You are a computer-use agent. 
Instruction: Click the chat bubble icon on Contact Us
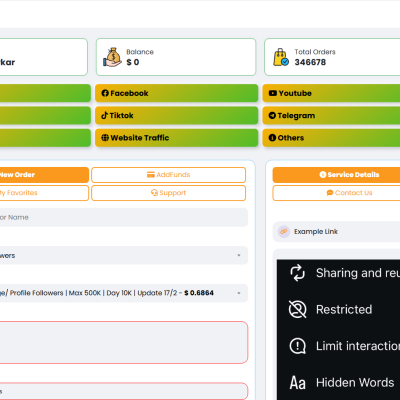pos(330,193)
